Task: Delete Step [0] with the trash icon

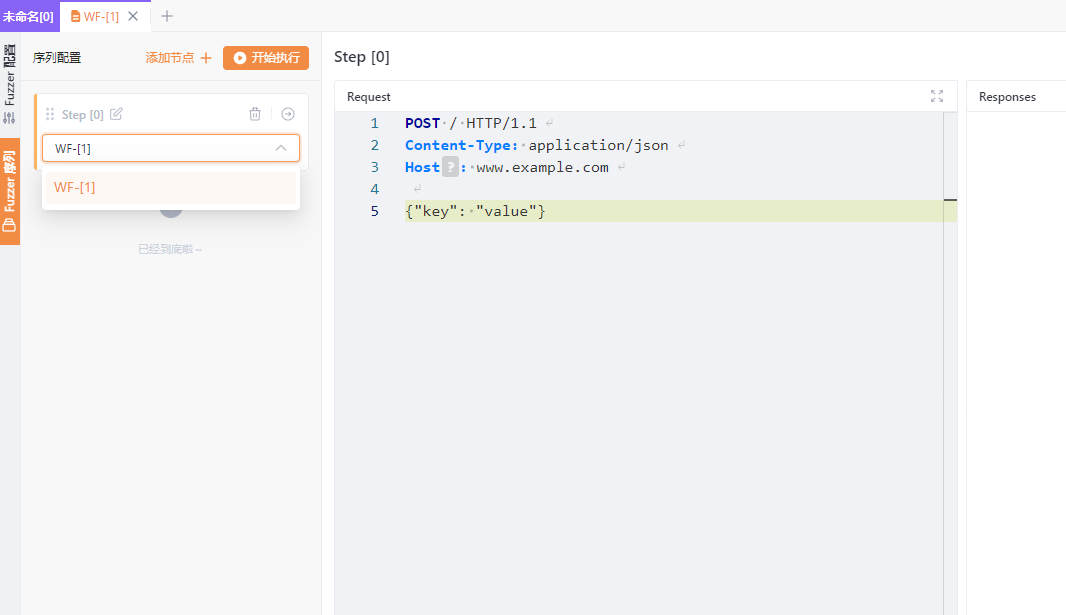Action: [x=255, y=114]
